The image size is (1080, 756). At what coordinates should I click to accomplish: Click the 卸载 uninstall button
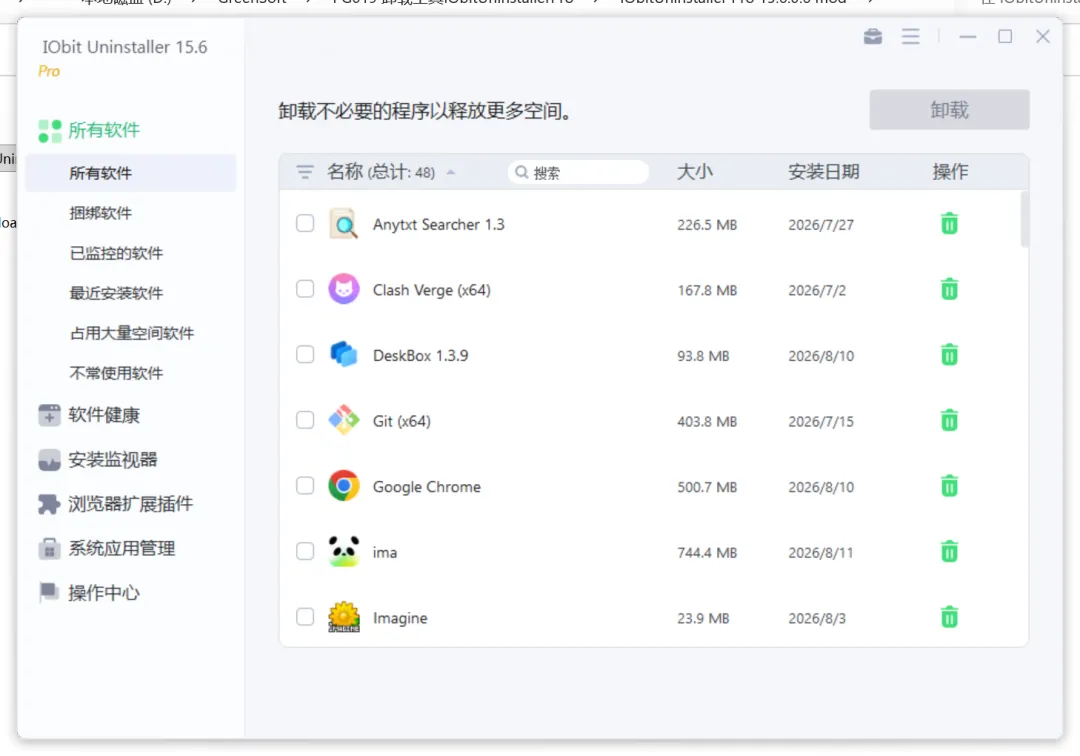point(949,109)
